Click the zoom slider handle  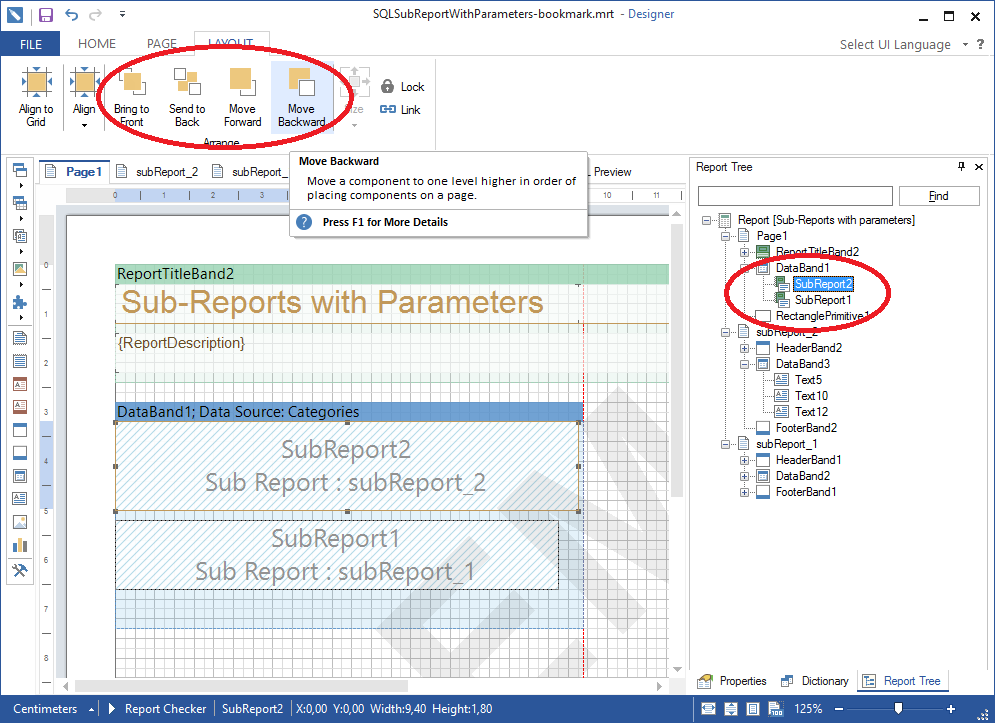pos(898,708)
